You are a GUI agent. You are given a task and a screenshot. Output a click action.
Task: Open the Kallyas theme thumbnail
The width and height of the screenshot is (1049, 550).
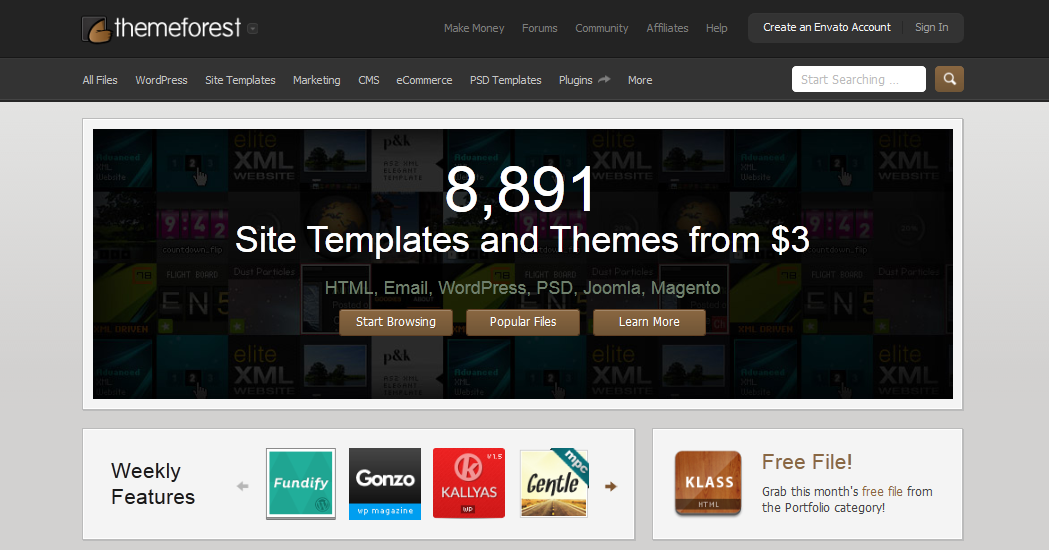(x=469, y=483)
